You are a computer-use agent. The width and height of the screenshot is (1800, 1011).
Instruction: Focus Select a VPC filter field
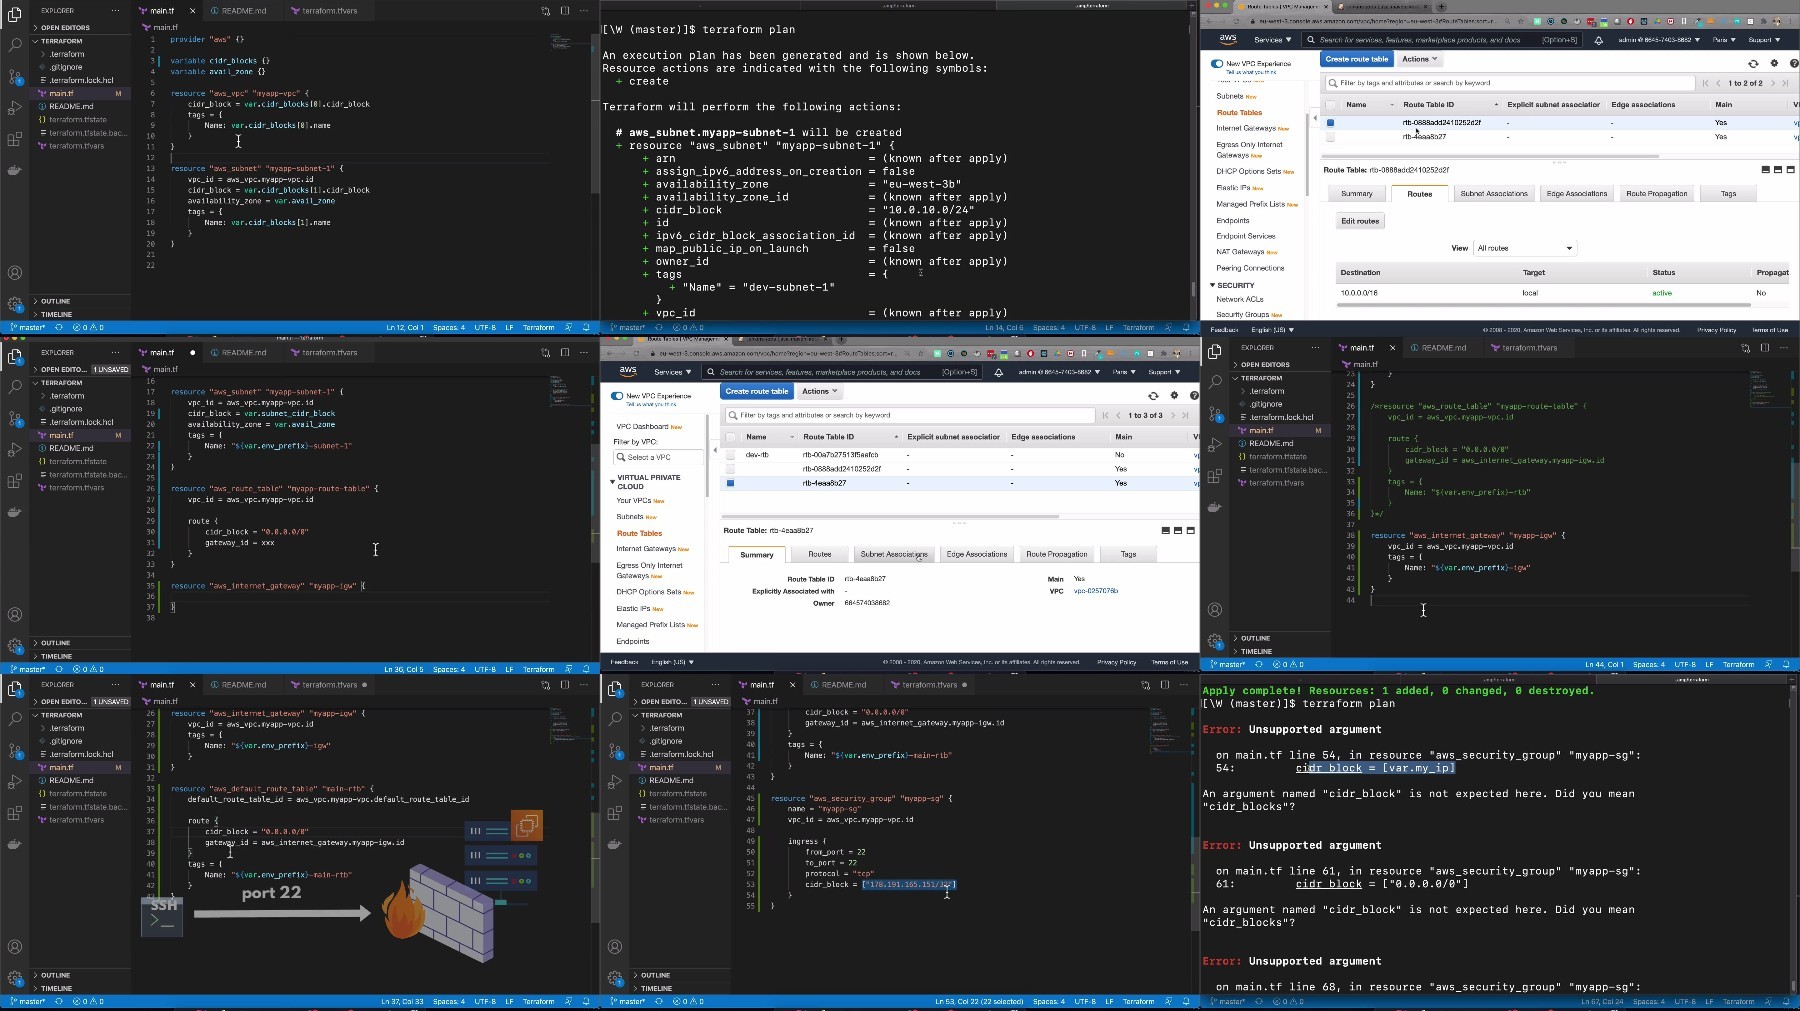pos(658,457)
